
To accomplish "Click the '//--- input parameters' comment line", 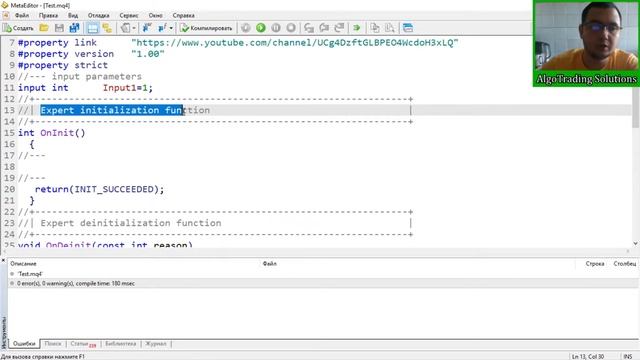I will point(80,76).
